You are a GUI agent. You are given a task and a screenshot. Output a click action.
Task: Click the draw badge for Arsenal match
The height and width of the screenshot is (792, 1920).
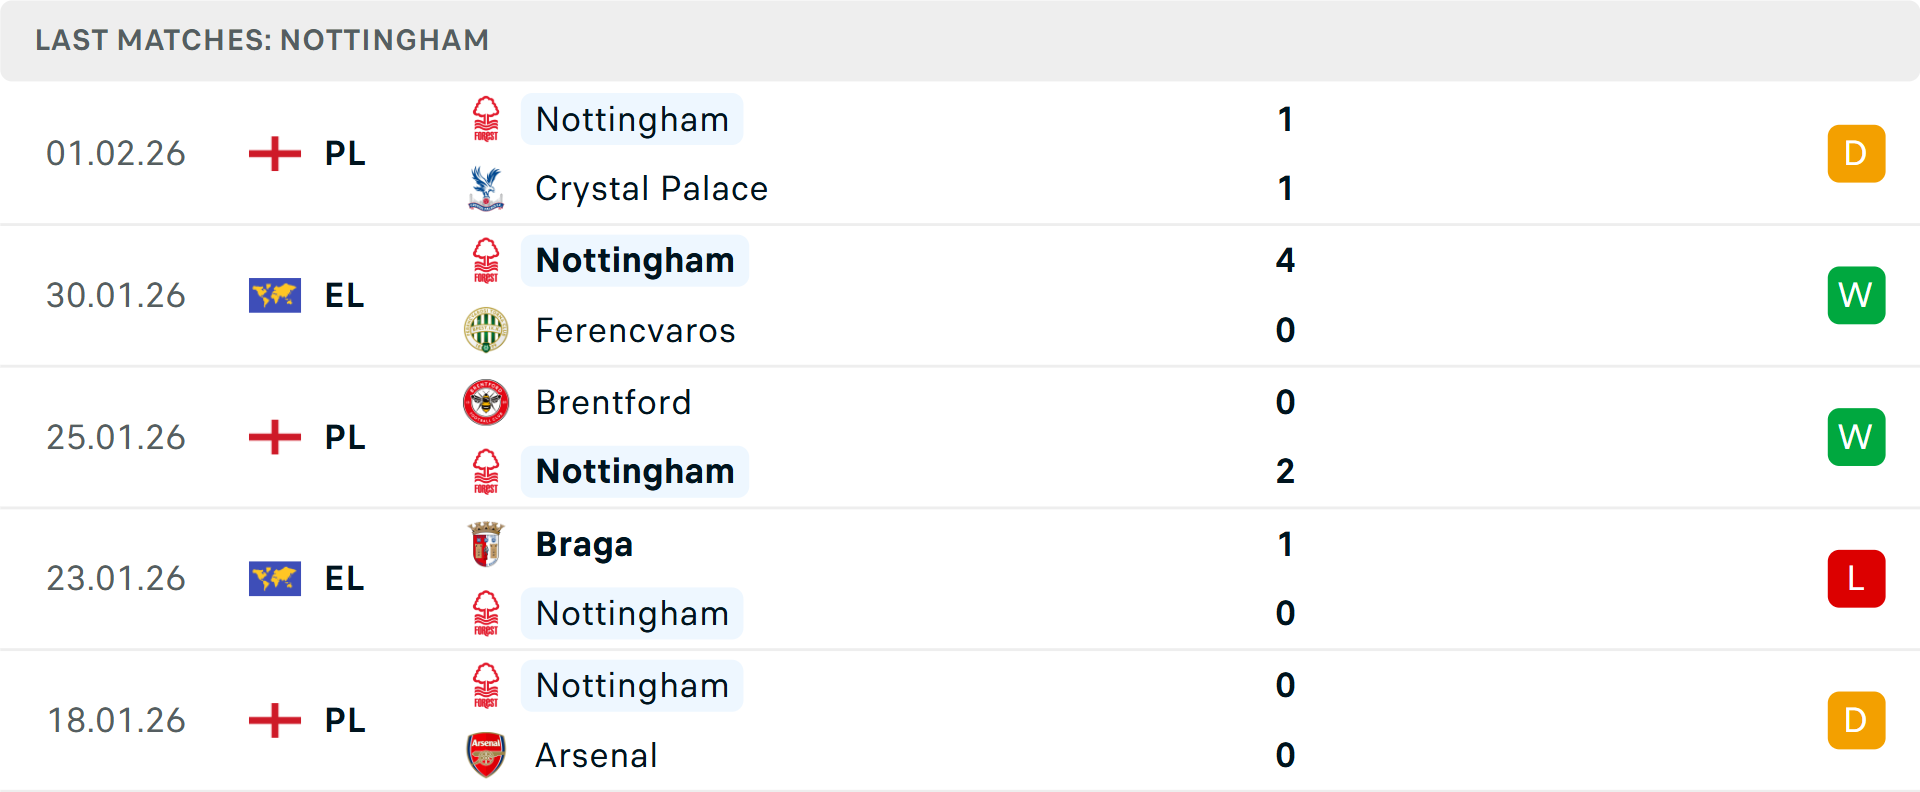click(1856, 720)
